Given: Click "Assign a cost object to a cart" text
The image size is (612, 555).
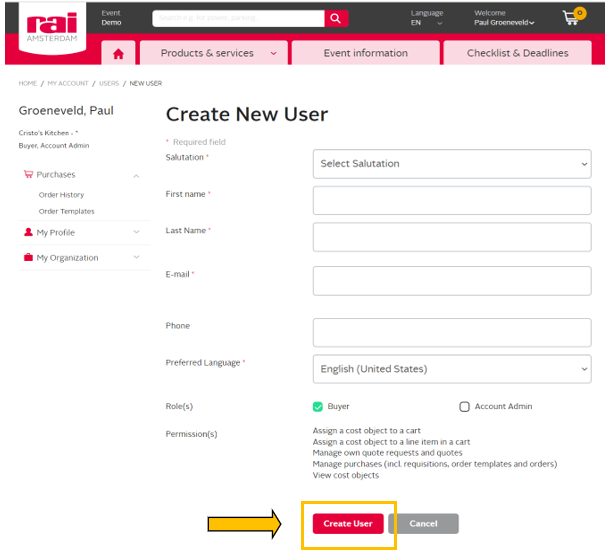Looking at the screenshot, I should pos(366,430).
